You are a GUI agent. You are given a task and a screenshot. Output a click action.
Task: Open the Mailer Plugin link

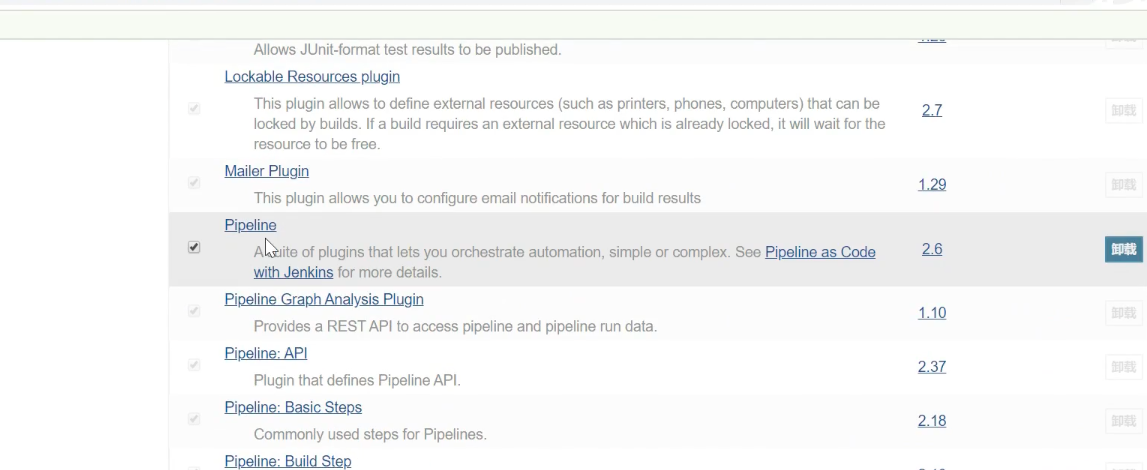pyautogui.click(x=266, y=171)
